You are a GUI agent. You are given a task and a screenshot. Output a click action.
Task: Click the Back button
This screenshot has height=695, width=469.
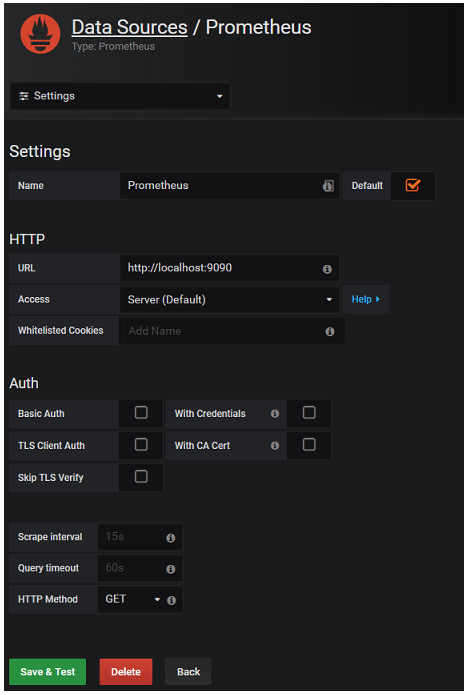(188, 672)
